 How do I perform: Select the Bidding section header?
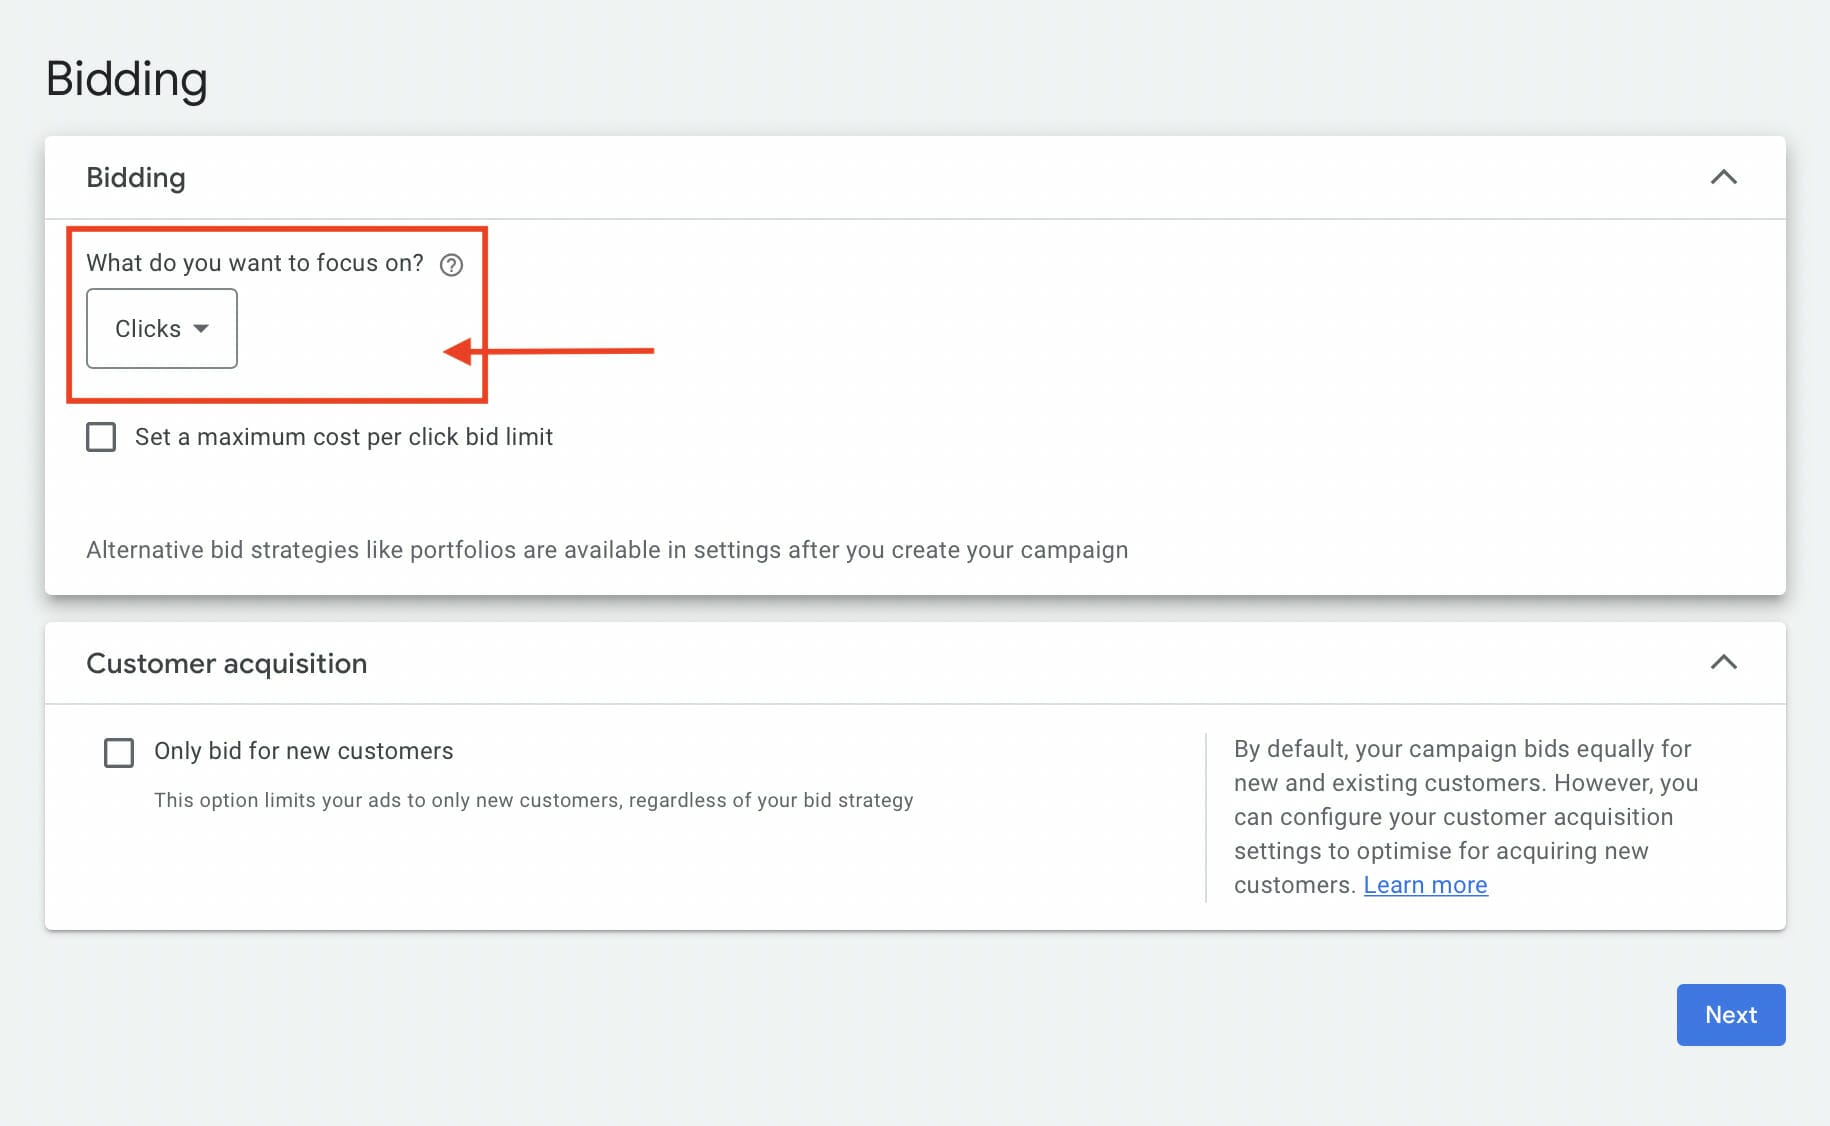(136, 177)
